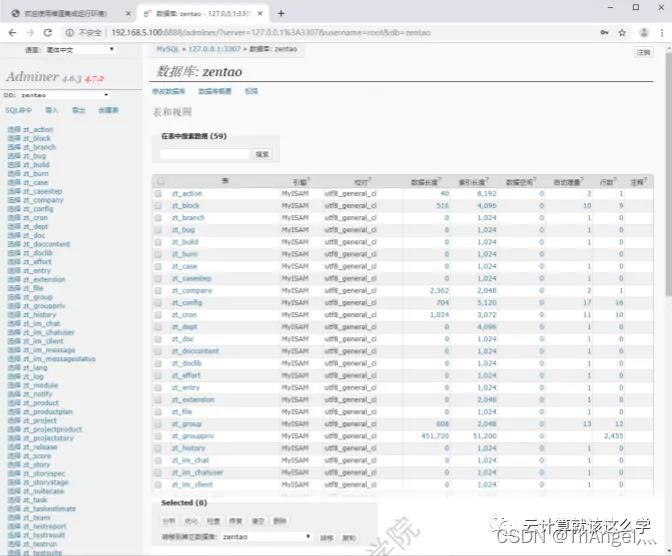Click the Logout button at top right
The width and height of the screenshot is (672, 556).
pos(644,52)
